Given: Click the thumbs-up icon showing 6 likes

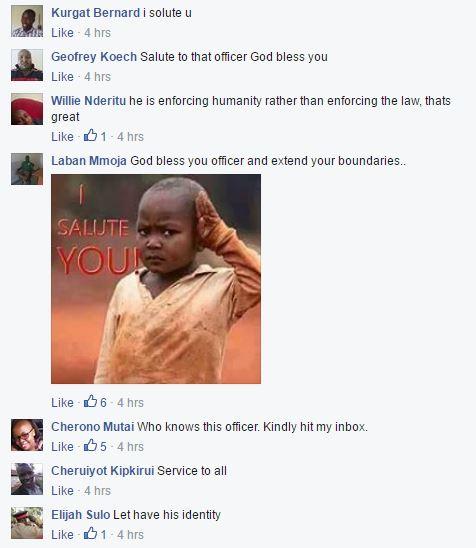Looking at the screenshot, I should (x=90, y=401).
